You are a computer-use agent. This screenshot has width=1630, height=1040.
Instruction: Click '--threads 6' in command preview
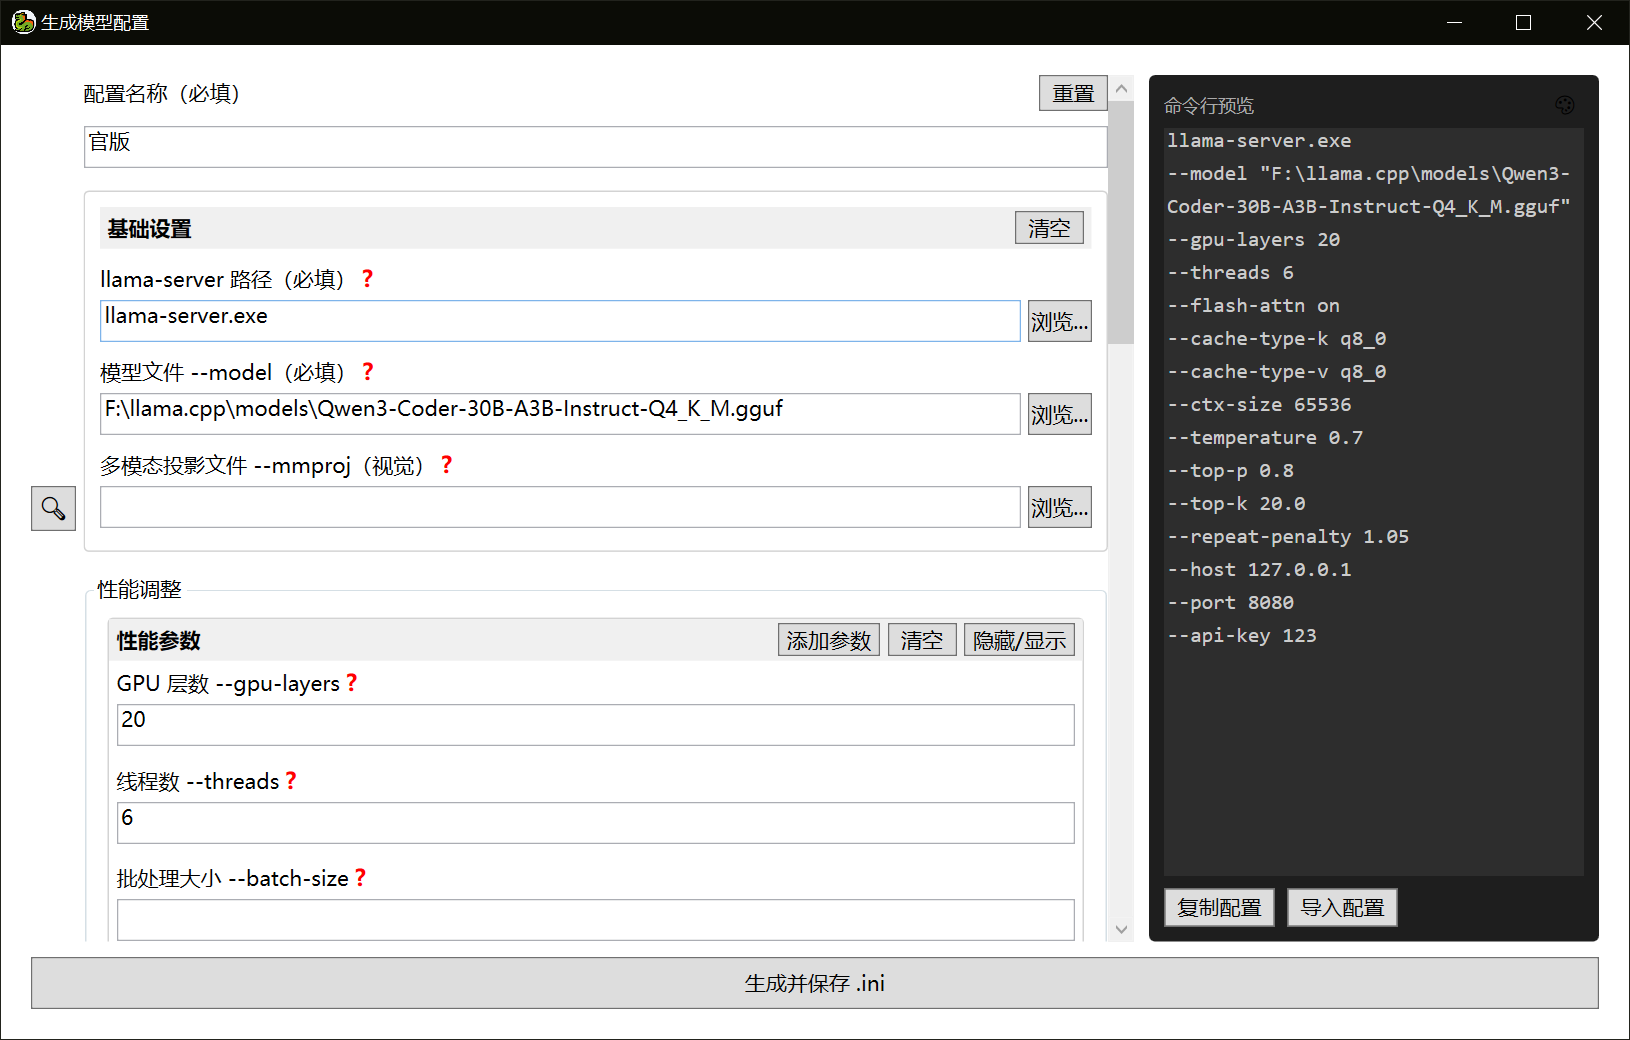click(x=1230, y=273)
